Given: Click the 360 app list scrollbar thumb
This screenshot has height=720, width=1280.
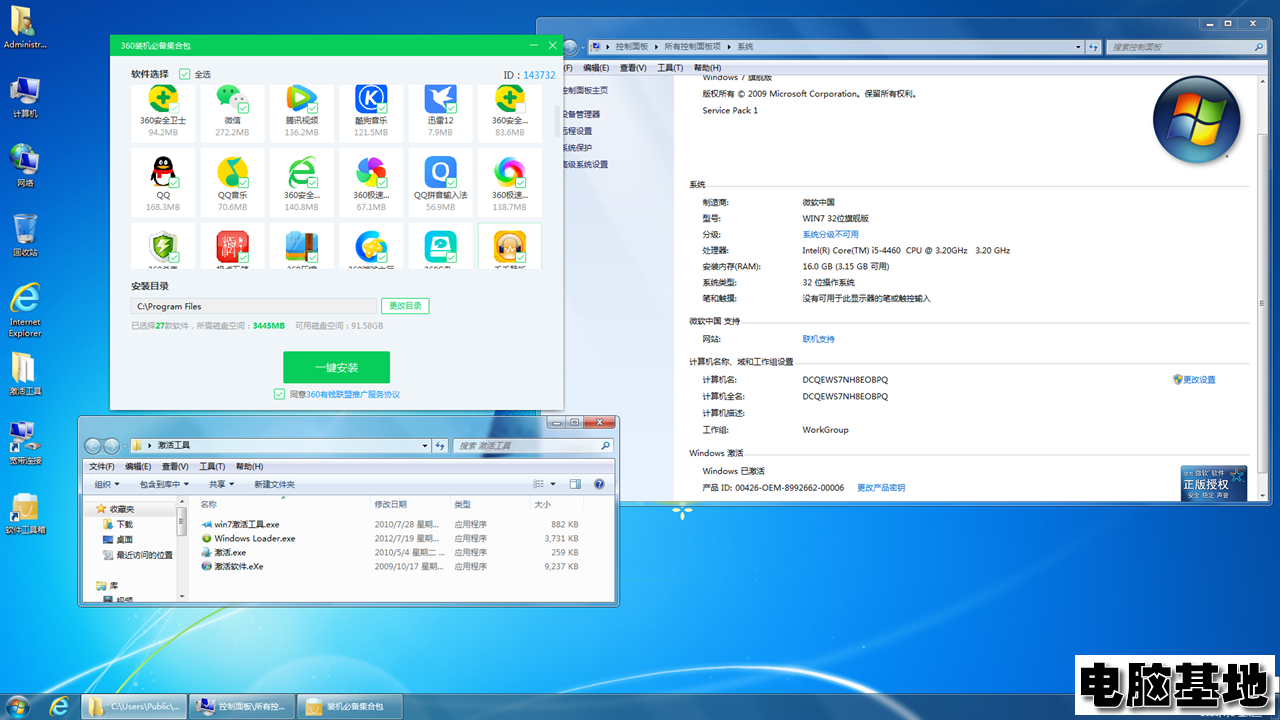Looking at the screenshot, I should tap(558, 120).
